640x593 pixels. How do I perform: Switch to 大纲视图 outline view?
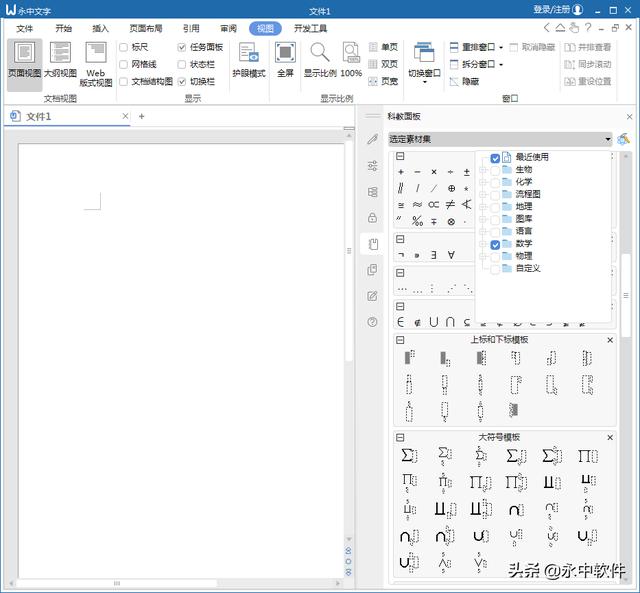pos(60,58)
